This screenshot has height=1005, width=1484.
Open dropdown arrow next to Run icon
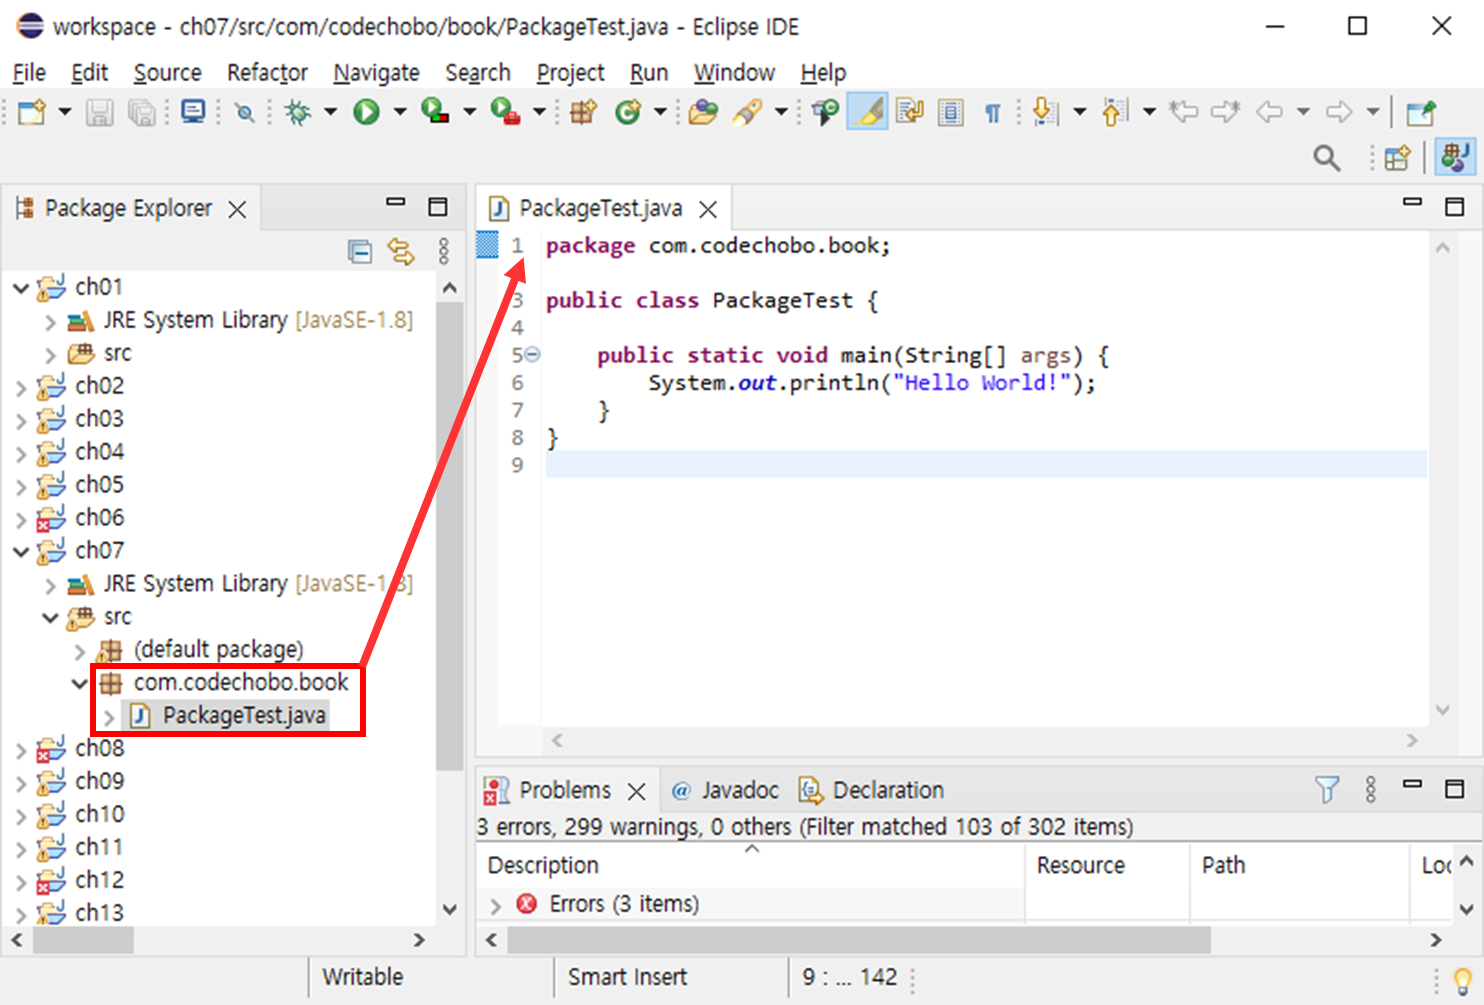399,112
